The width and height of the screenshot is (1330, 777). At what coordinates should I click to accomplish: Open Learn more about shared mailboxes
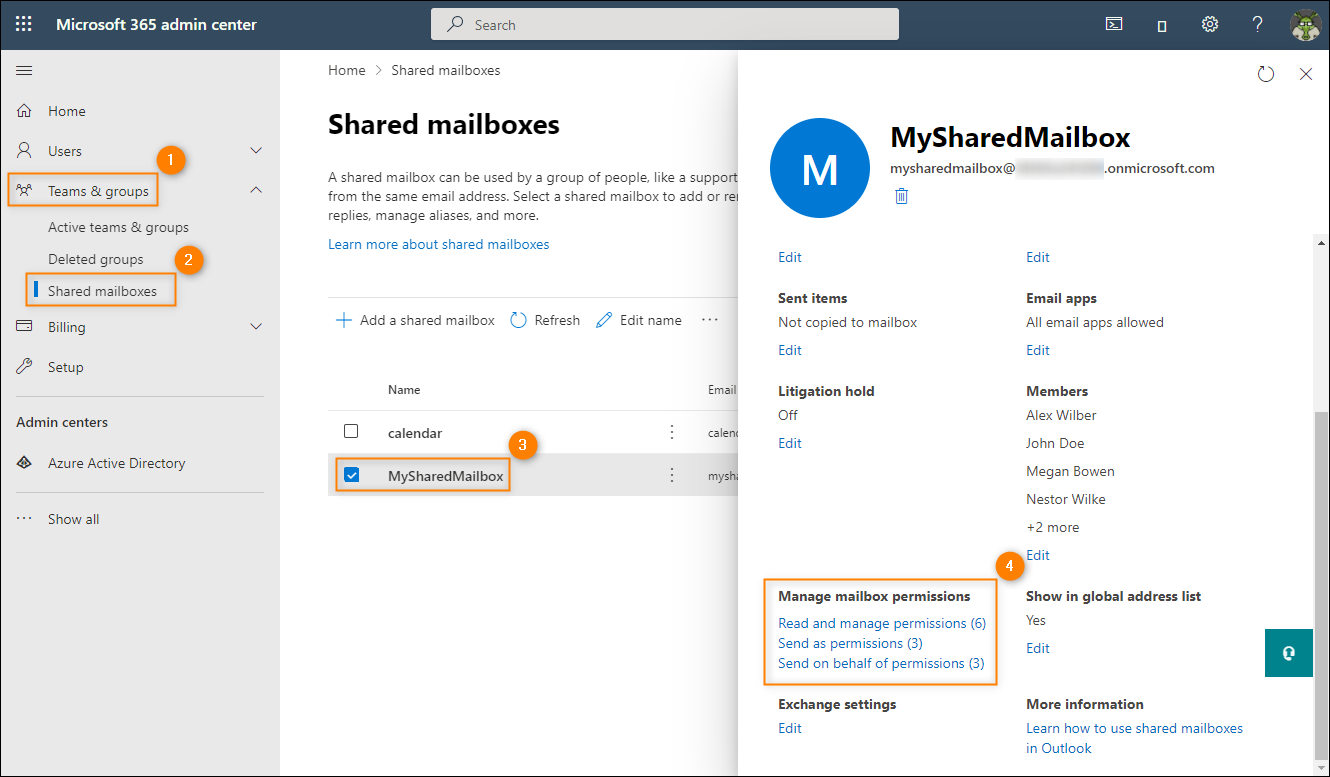click(439, 243)
